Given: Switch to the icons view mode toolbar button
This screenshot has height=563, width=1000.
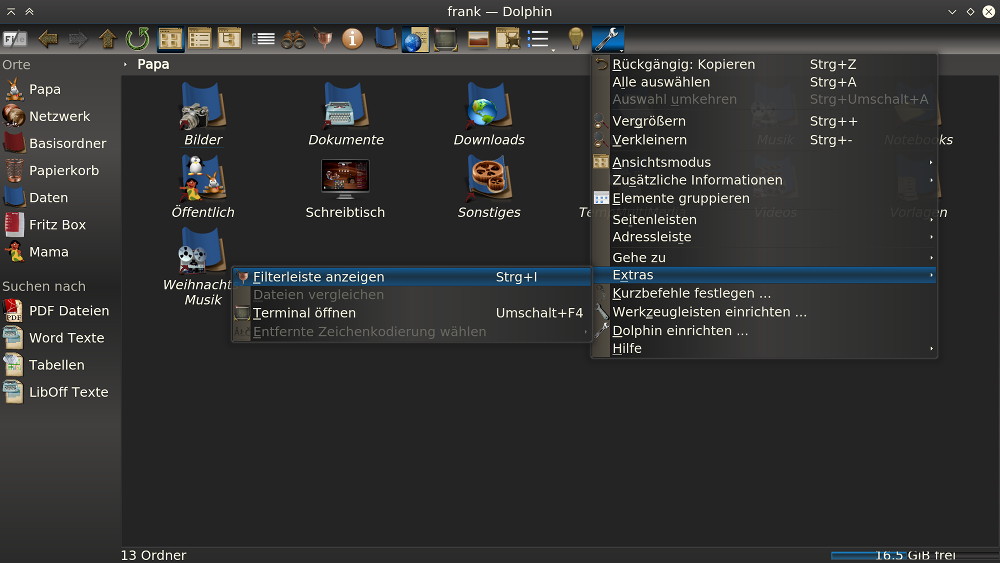Looking at the screenshot, I should coord(170,40).
